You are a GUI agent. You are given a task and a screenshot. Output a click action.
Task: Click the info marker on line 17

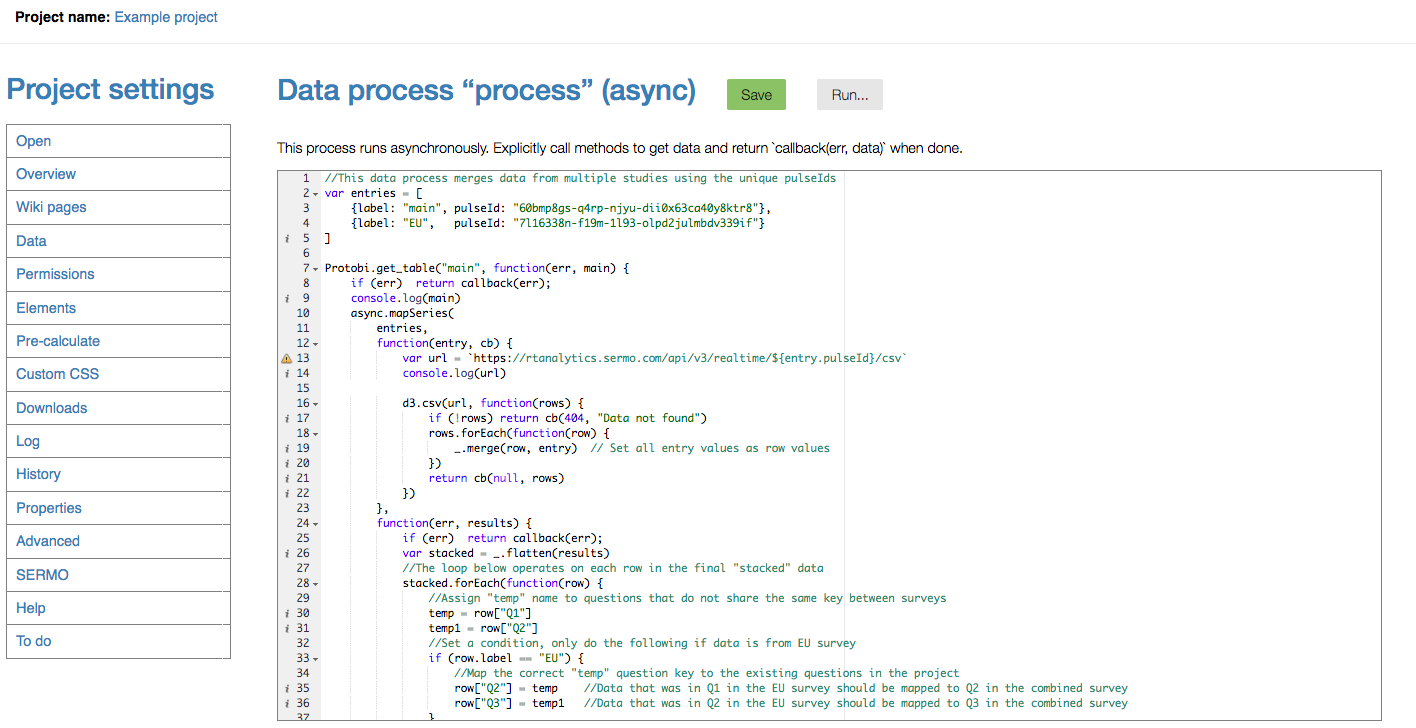(287, 418)
